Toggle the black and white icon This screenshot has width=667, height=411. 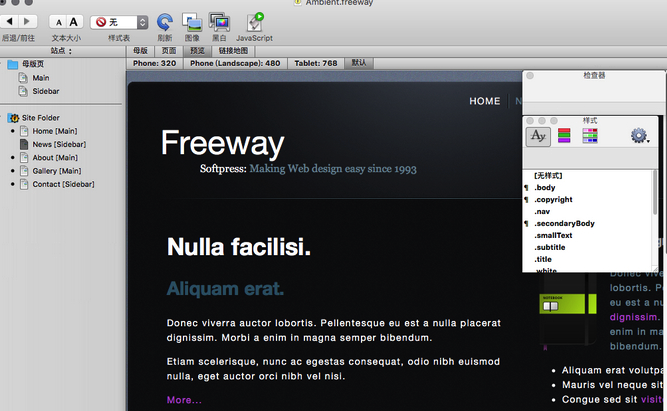pyautogui.click(x=219, y=22)
